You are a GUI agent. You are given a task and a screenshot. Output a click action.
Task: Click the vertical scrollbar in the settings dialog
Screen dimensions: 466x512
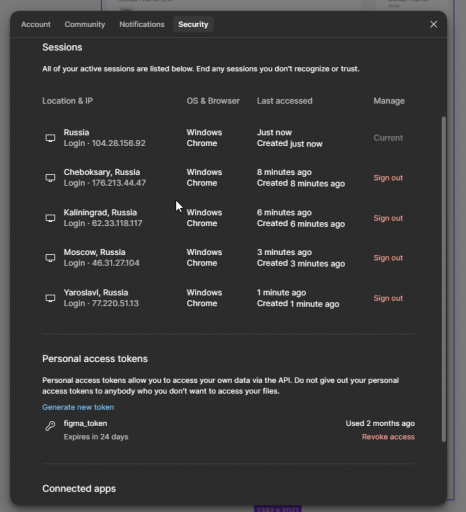point(443,279)
